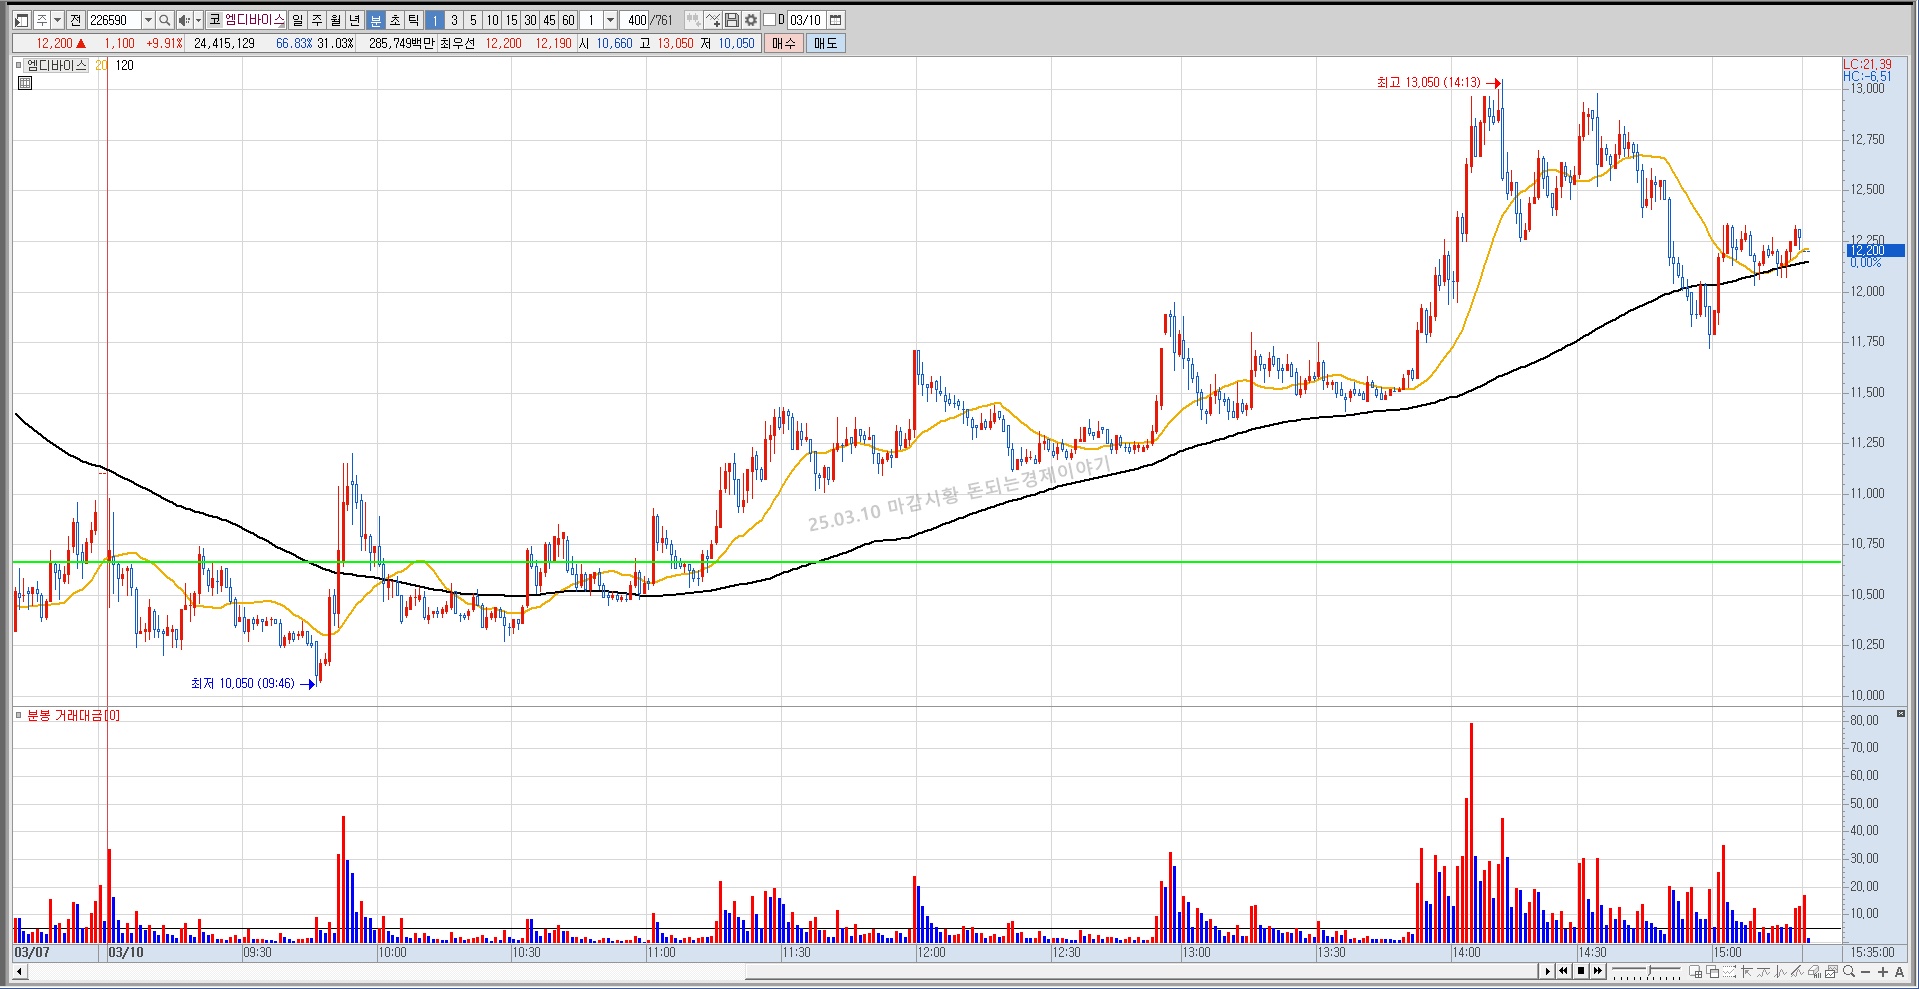This screenshot has width=1919, height=989.
Task: Click the 분봉 거래대금 indicator label
Action: click(73, 715)
